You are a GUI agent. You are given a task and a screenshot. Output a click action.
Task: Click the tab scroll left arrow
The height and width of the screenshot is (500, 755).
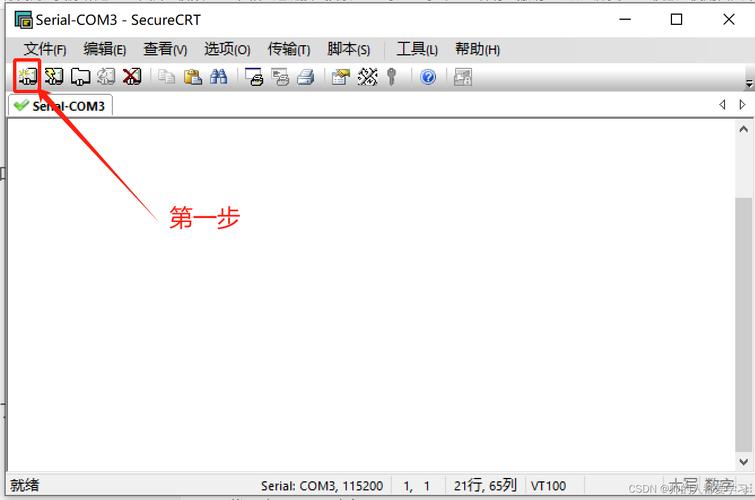pyautogui.click(x=722, y=105)
